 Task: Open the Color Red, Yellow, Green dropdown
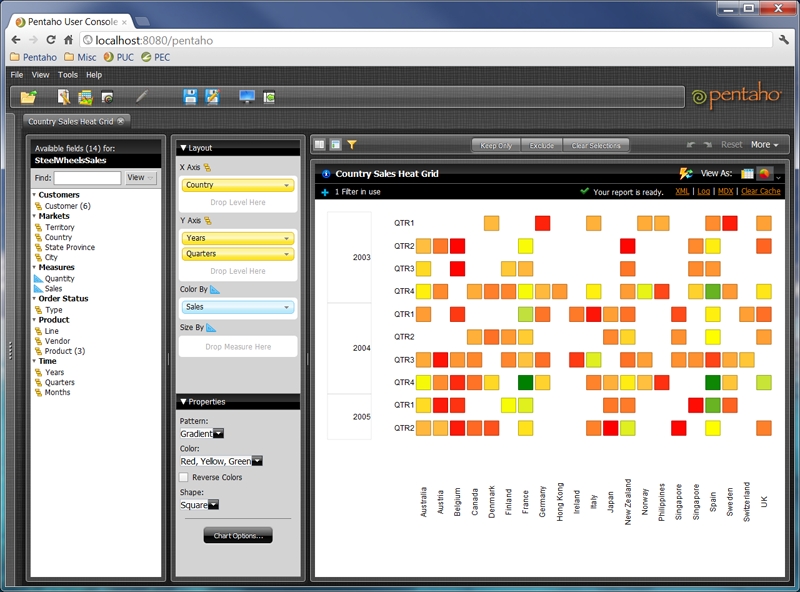[257, 461]
